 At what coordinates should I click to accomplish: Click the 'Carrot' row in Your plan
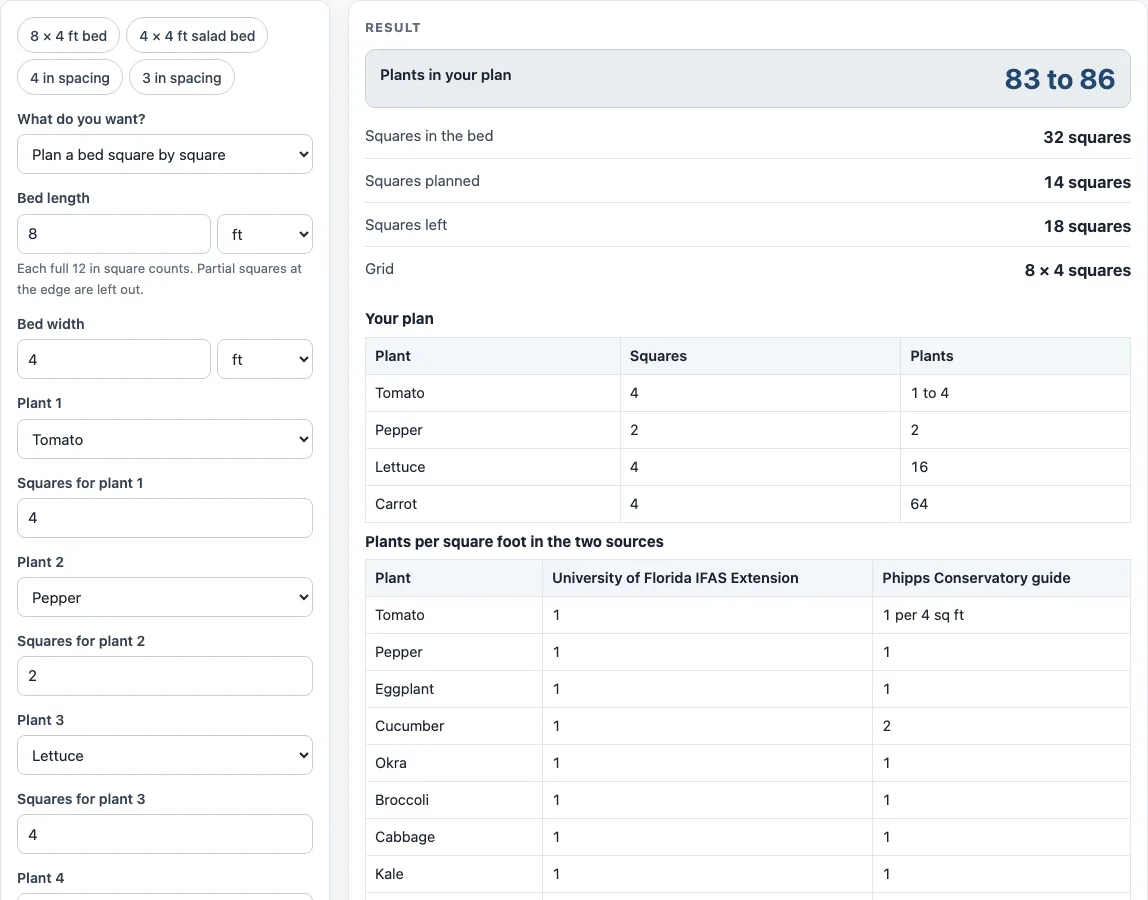(748, 504)
